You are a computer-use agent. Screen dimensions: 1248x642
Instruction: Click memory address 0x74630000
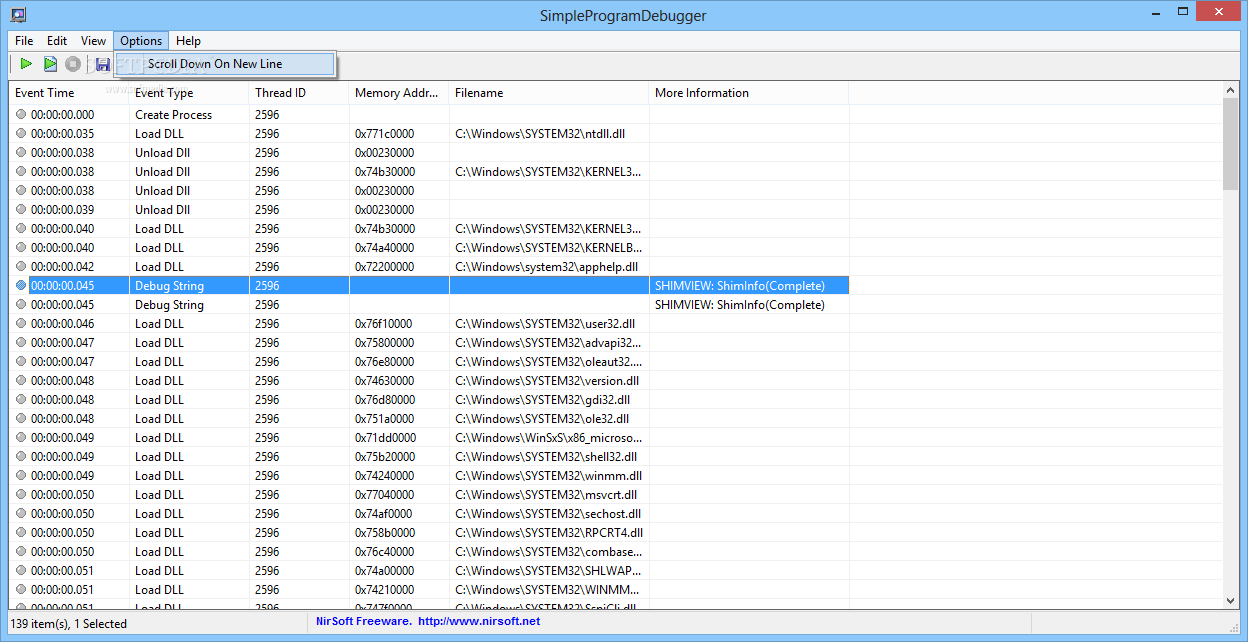385,381
